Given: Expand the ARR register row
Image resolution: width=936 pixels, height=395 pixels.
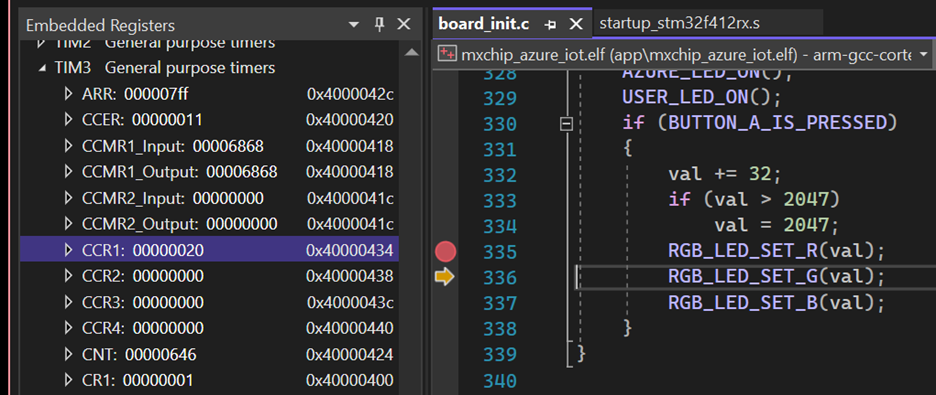Looking at the screenshot, I should pos(69,94).
